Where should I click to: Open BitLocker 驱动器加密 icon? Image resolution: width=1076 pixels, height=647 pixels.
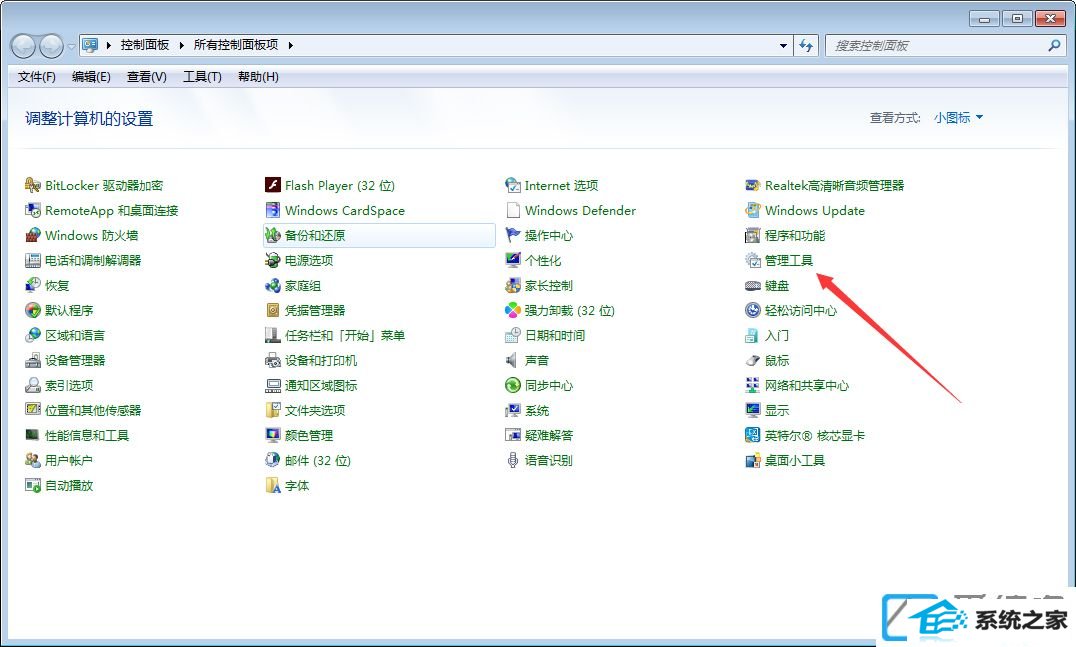pos(33,185)
